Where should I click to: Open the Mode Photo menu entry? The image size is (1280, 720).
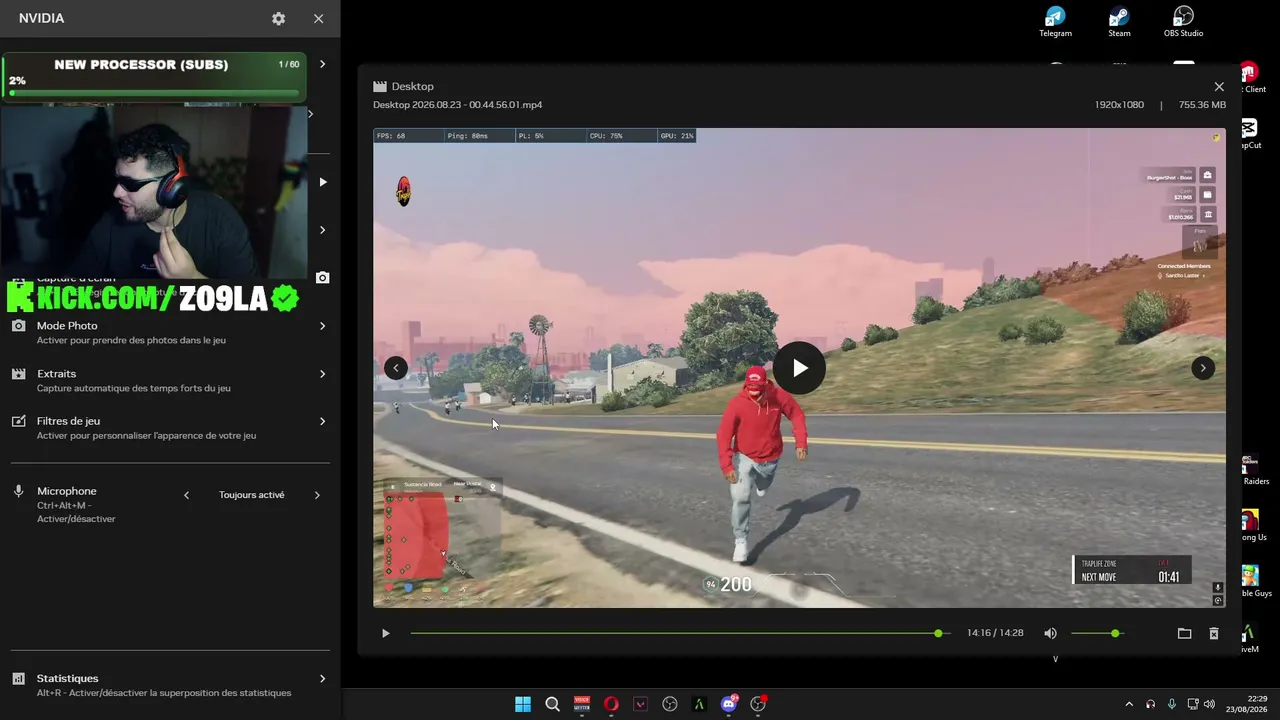[170, 332]
